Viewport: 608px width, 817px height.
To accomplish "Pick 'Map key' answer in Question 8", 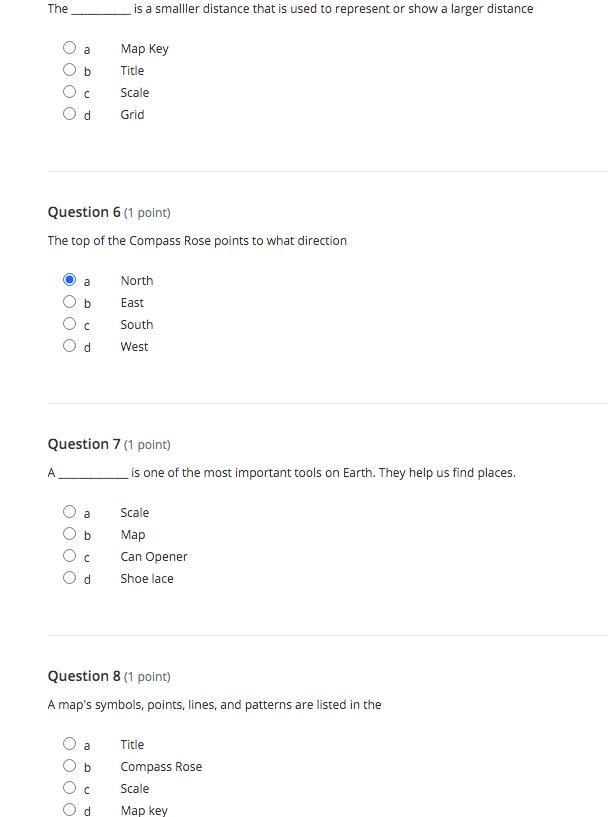I will point(70,809).
